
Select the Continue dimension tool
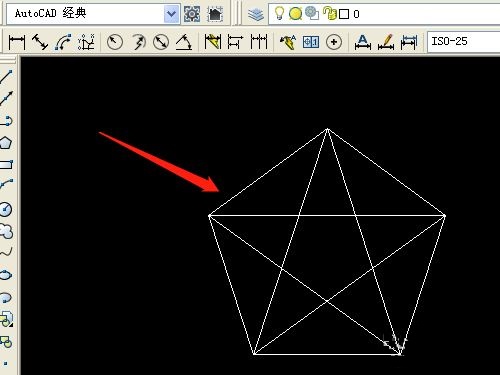pos(259,42)
